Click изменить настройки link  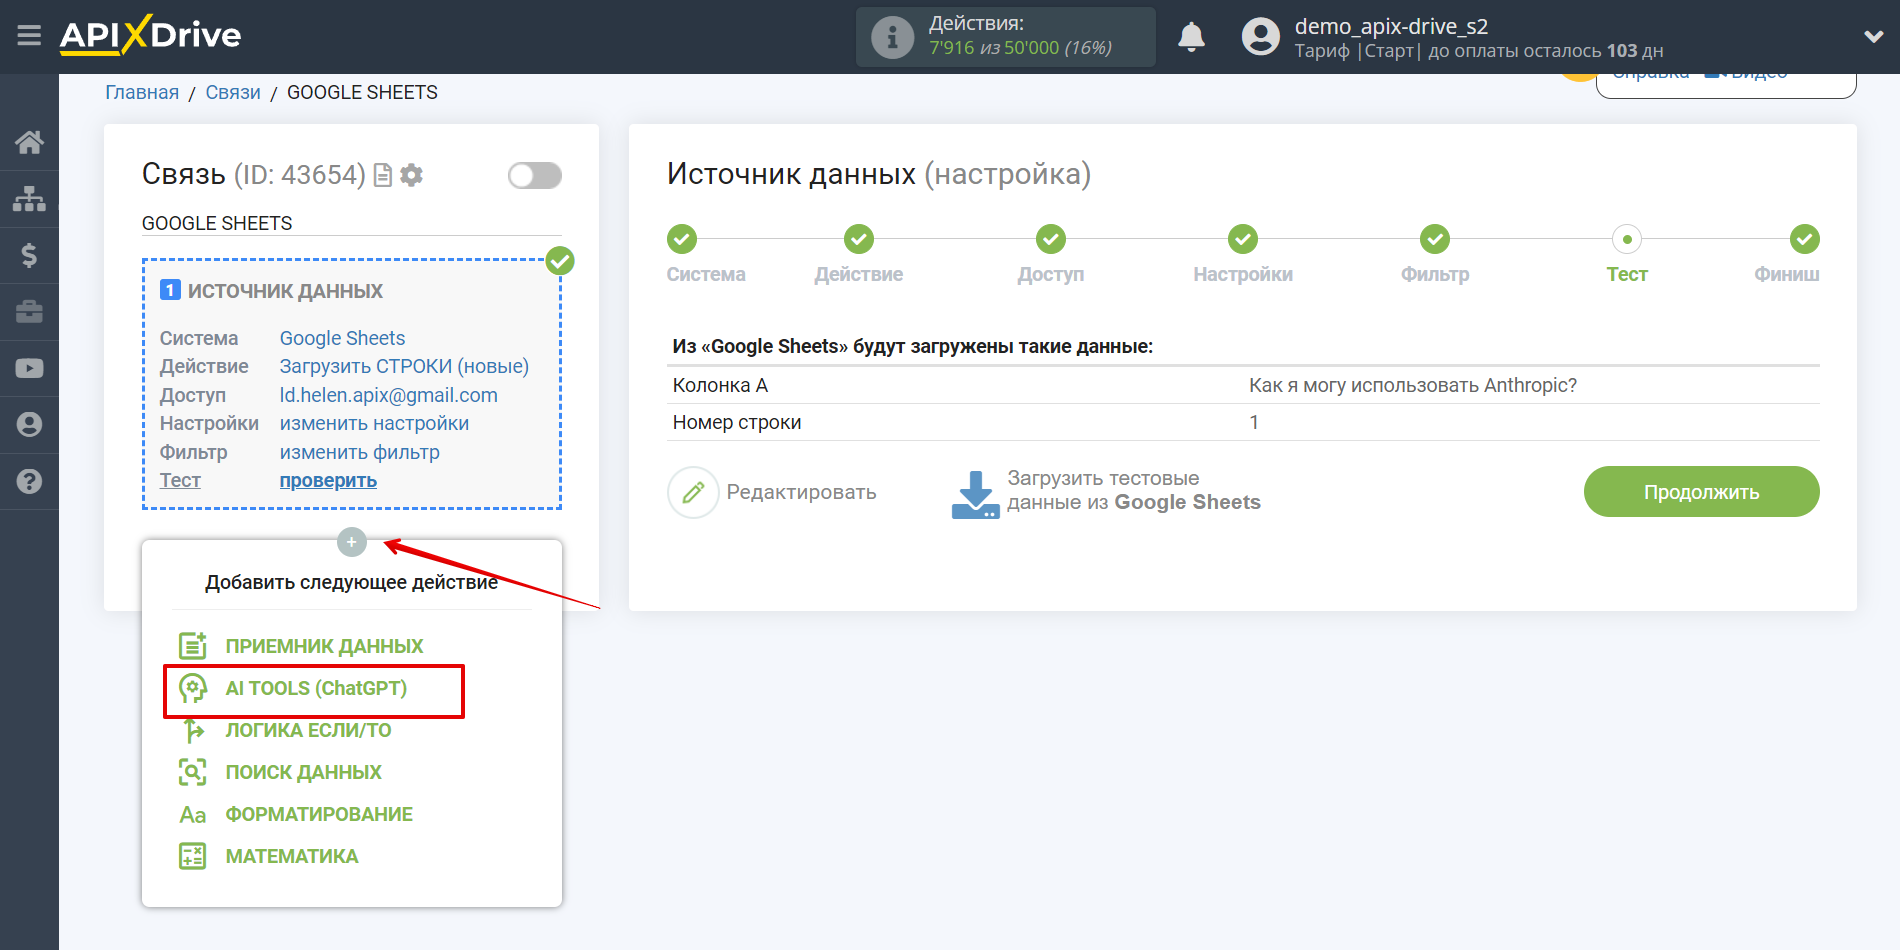click(x=374, y=423)
